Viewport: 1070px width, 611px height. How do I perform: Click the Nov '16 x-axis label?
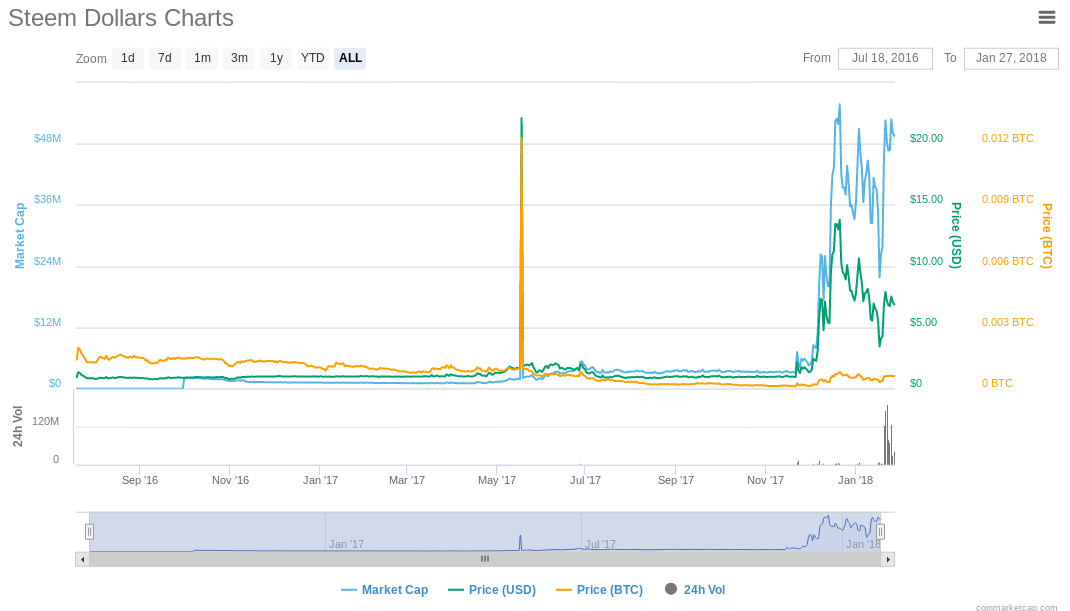(x=230, y=481)
